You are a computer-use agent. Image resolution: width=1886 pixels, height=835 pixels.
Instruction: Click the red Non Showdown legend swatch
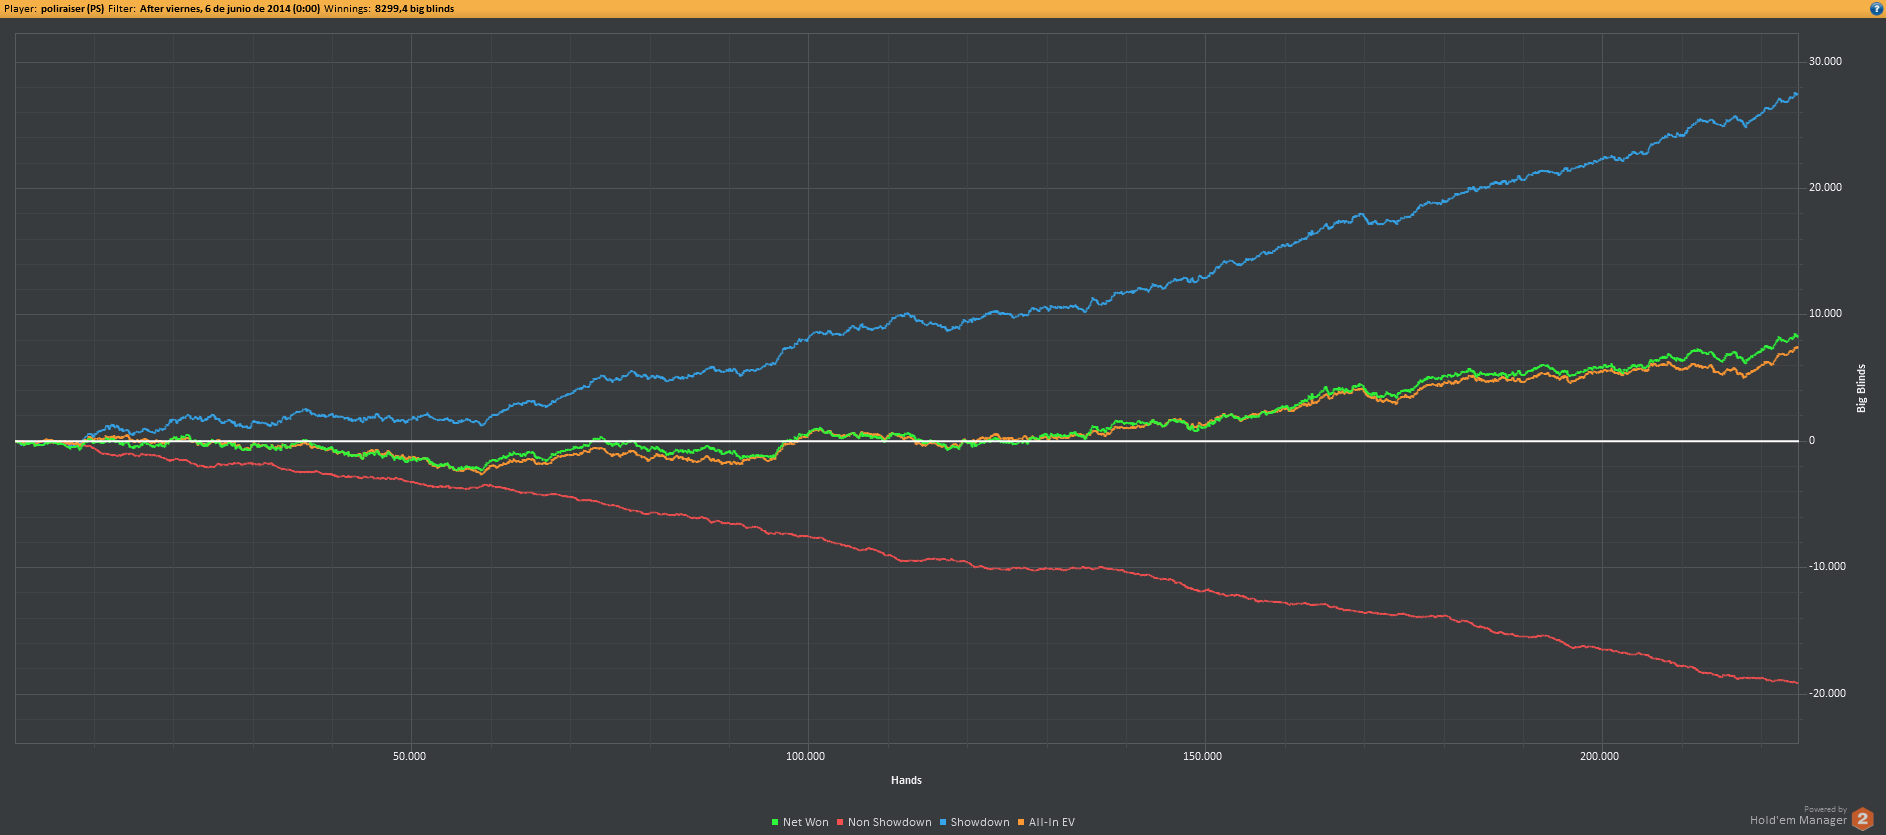tap(840, 822)
